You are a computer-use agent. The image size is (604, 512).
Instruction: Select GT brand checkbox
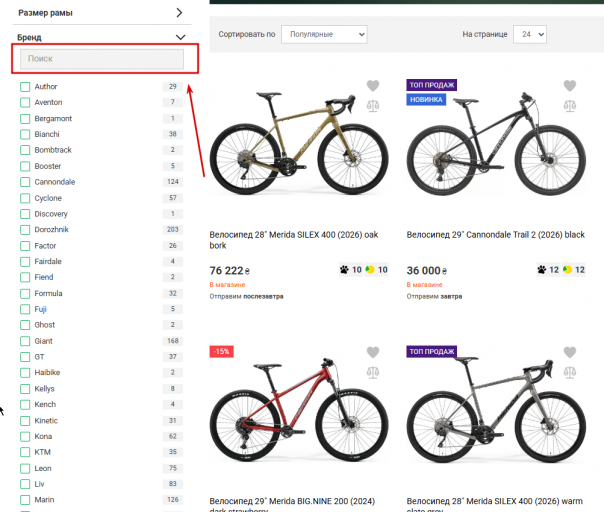click(x=25, y=357)
